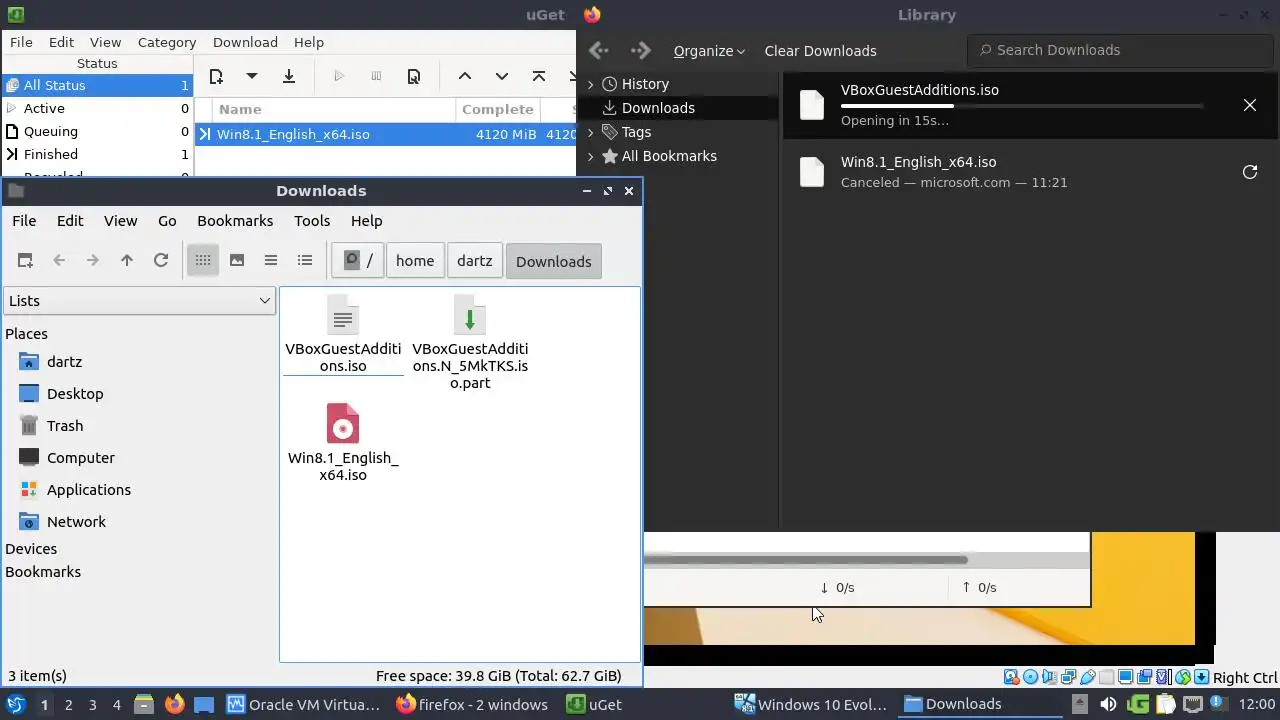Screen dimensions: 1280x720
Task: Sort uGet list by Complete column header
Action: (498, 109)
